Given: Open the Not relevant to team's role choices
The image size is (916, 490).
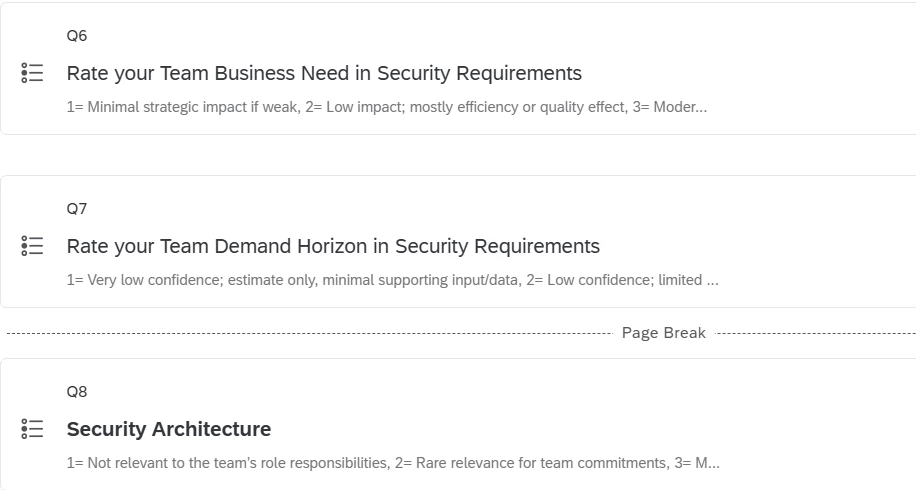Looking at the screenshot, I should (x=393, y=463).
